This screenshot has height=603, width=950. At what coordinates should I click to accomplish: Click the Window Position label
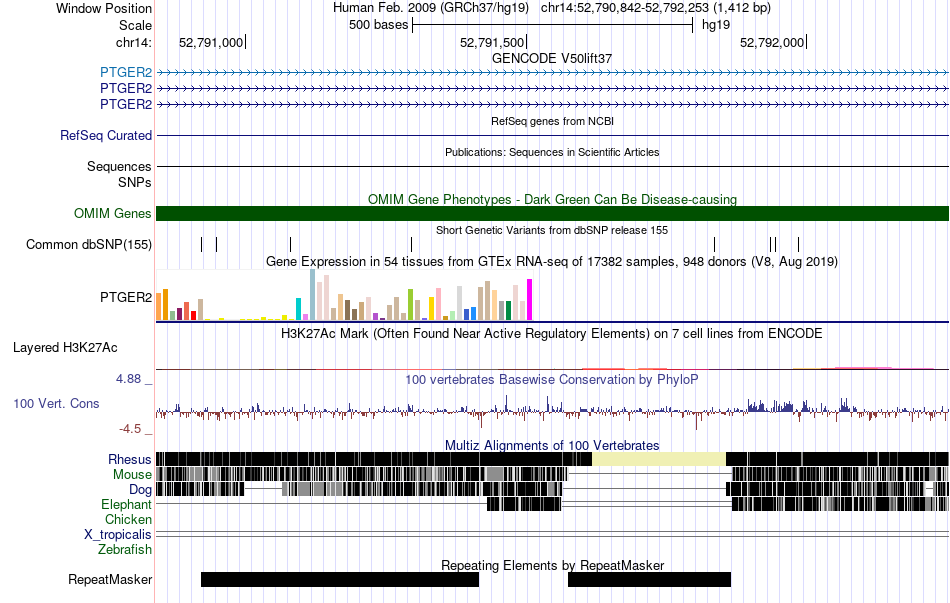click(104, 8)
